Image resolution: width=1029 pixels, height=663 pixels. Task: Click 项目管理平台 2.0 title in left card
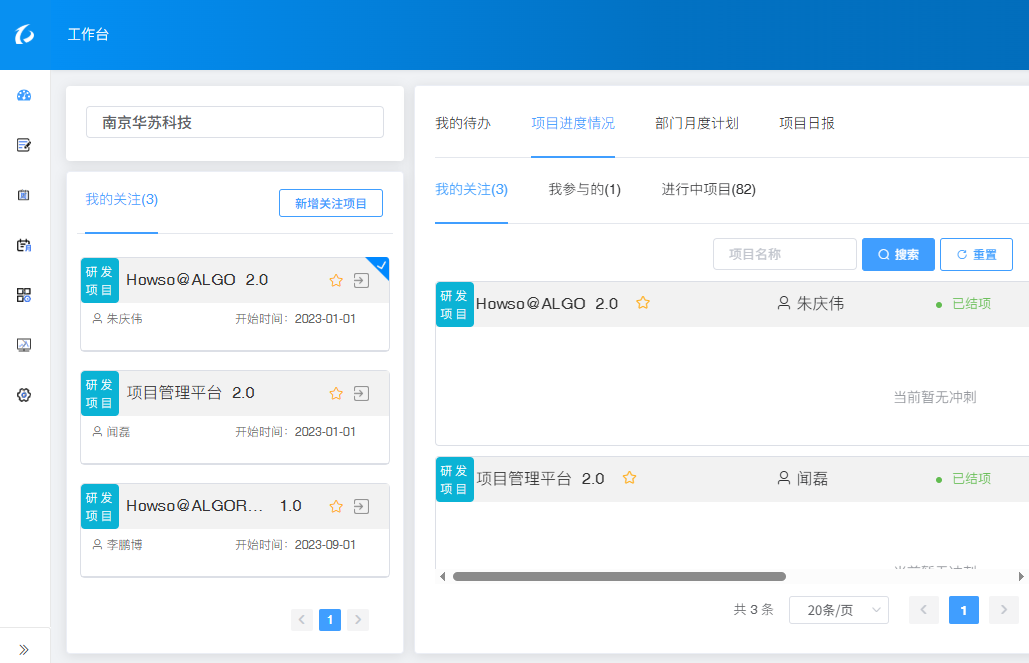190,393
